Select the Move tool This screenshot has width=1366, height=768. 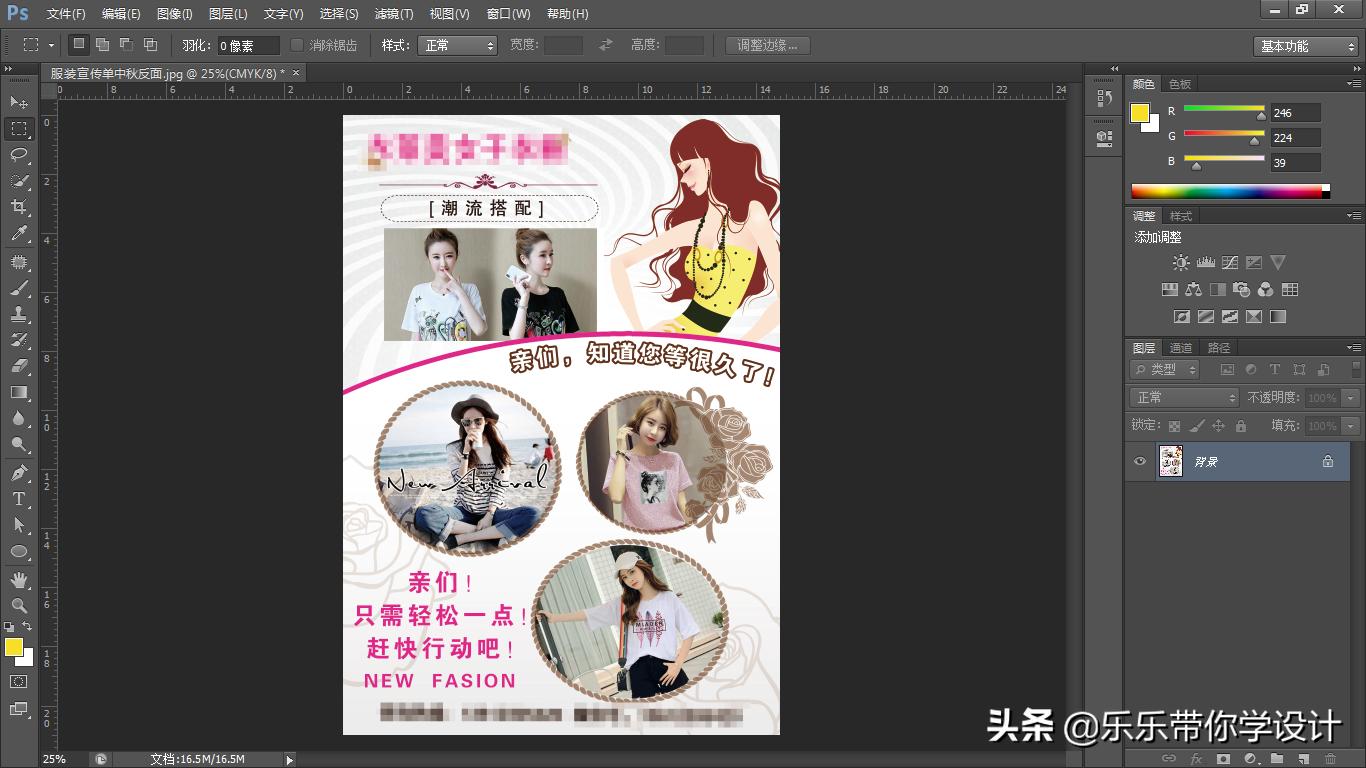click(18, 102)
